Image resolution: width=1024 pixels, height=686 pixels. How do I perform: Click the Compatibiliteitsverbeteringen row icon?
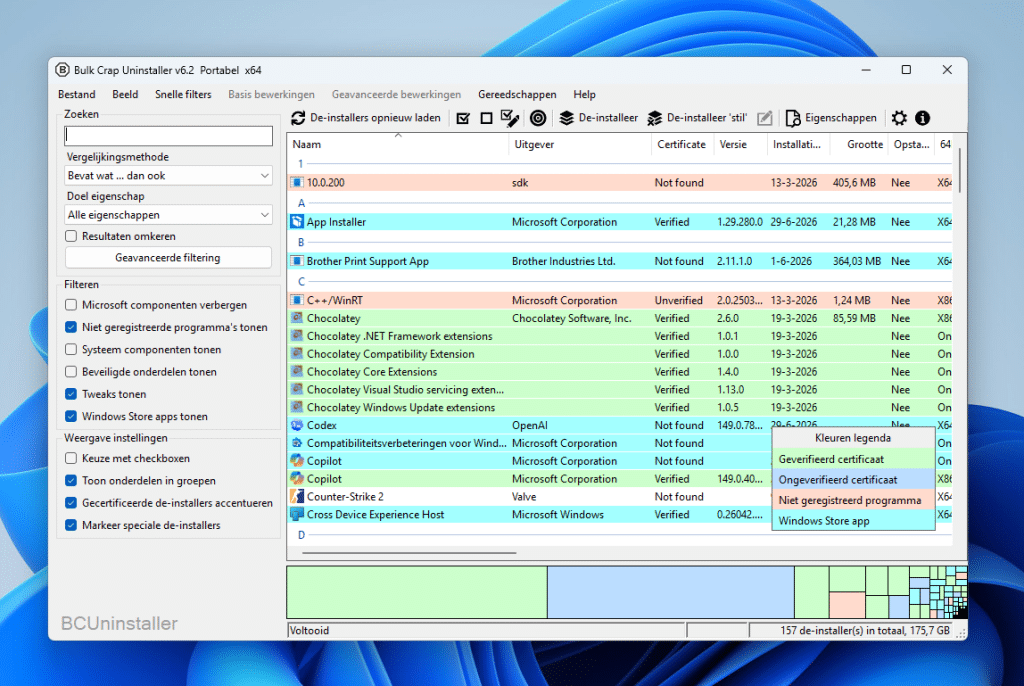coord(296,443)
